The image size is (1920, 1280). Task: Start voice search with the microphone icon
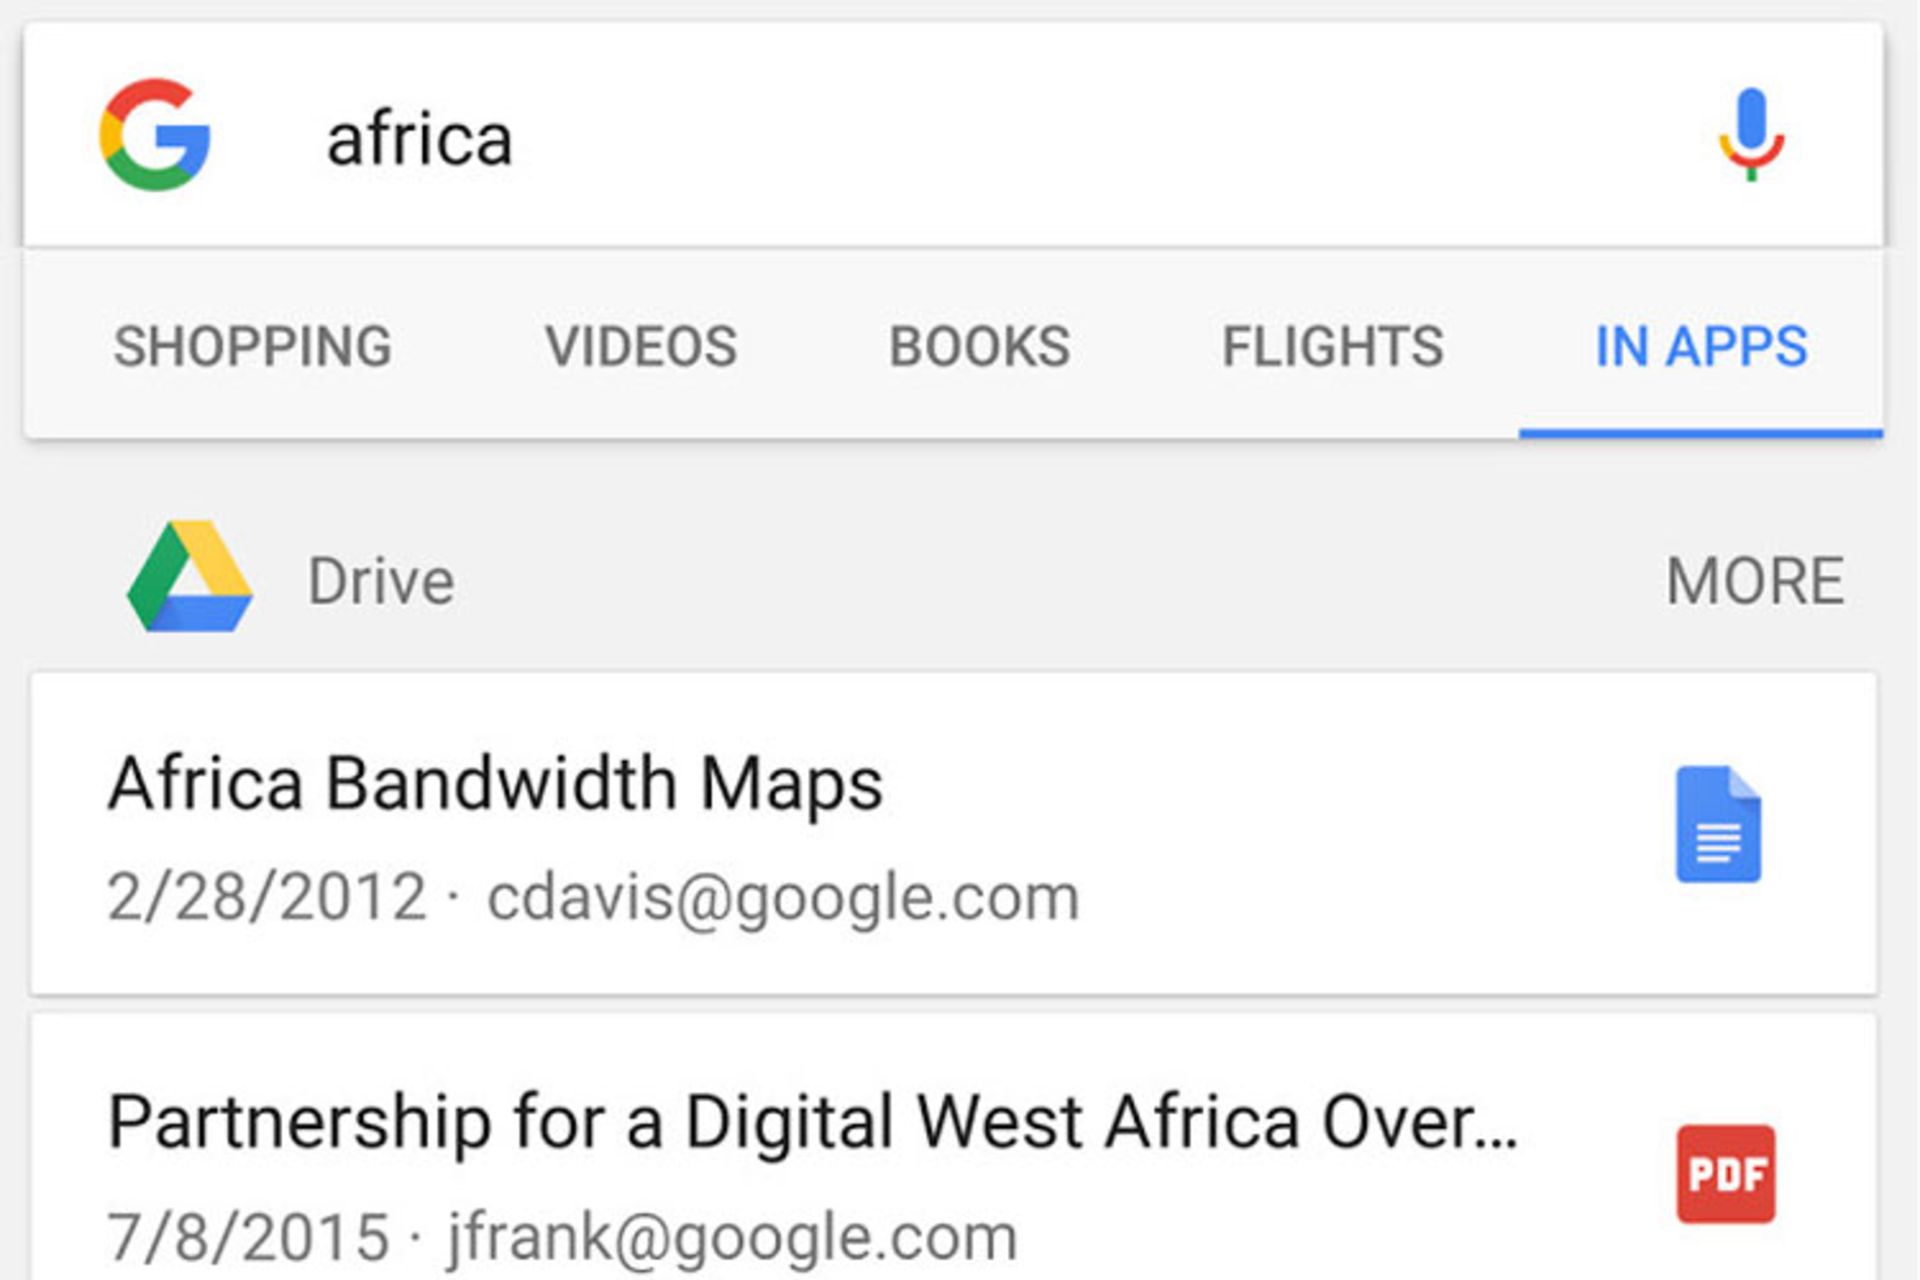1751,135
